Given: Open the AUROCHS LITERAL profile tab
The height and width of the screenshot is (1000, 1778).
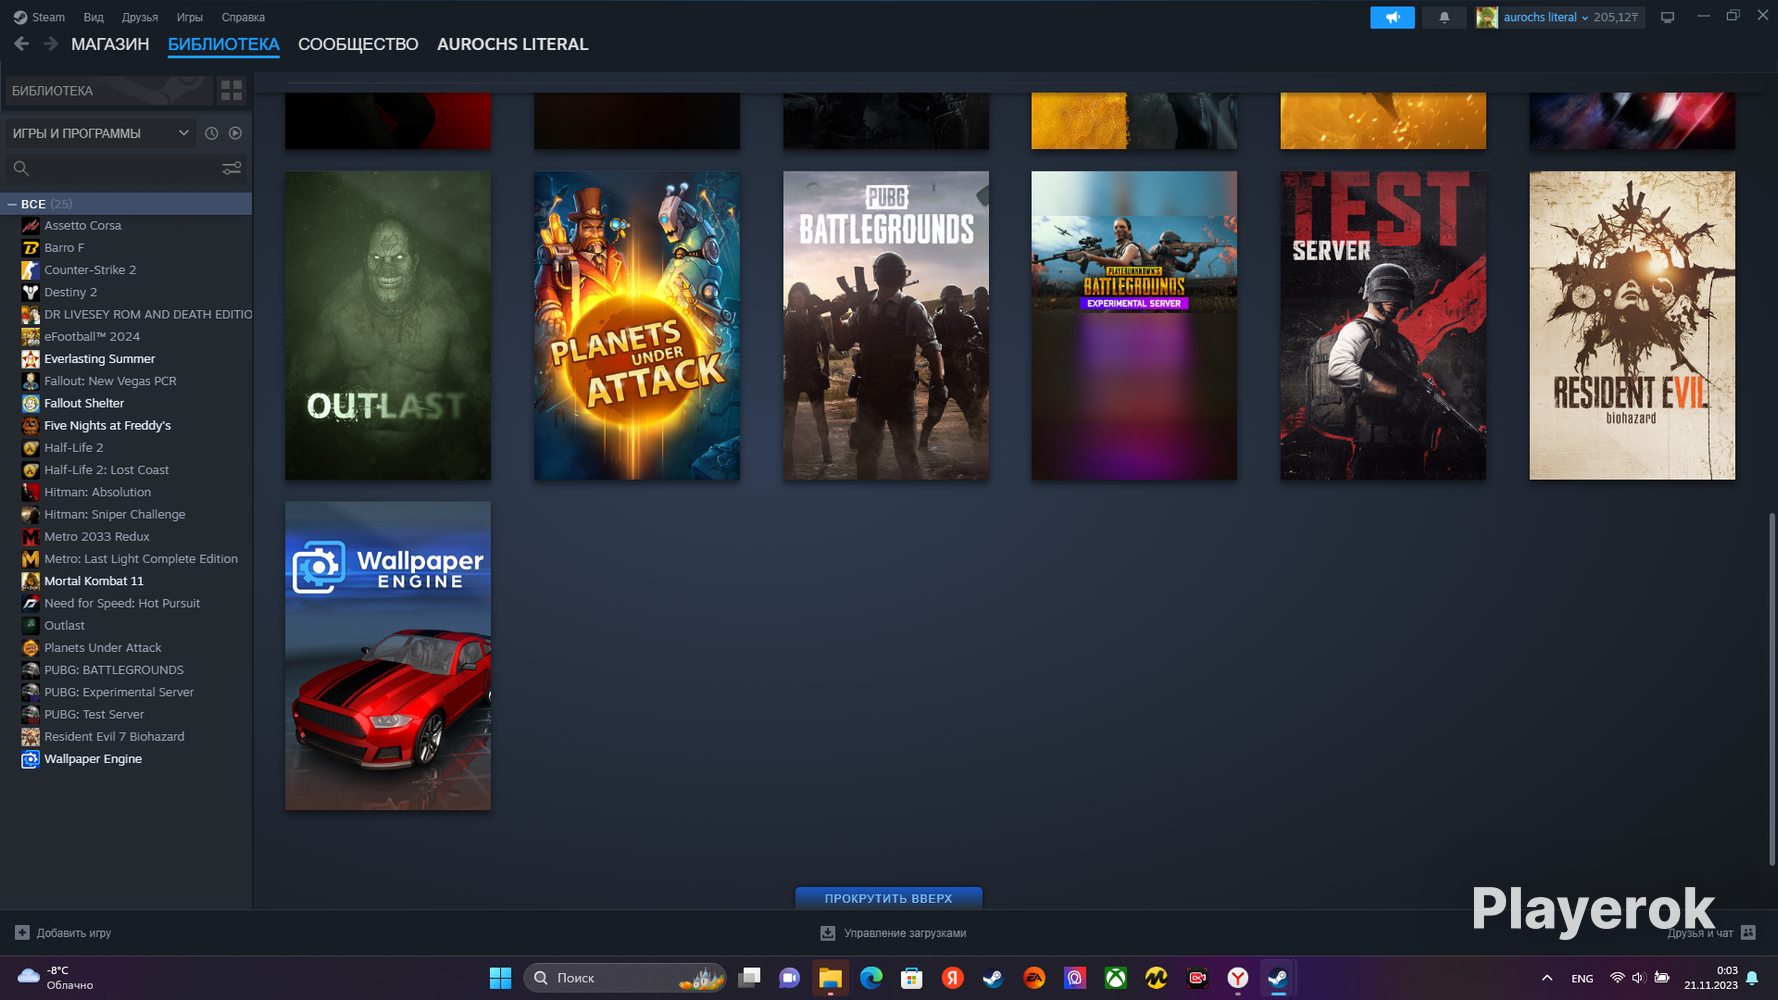Looking at the screenshot, I should coord(512,44).
